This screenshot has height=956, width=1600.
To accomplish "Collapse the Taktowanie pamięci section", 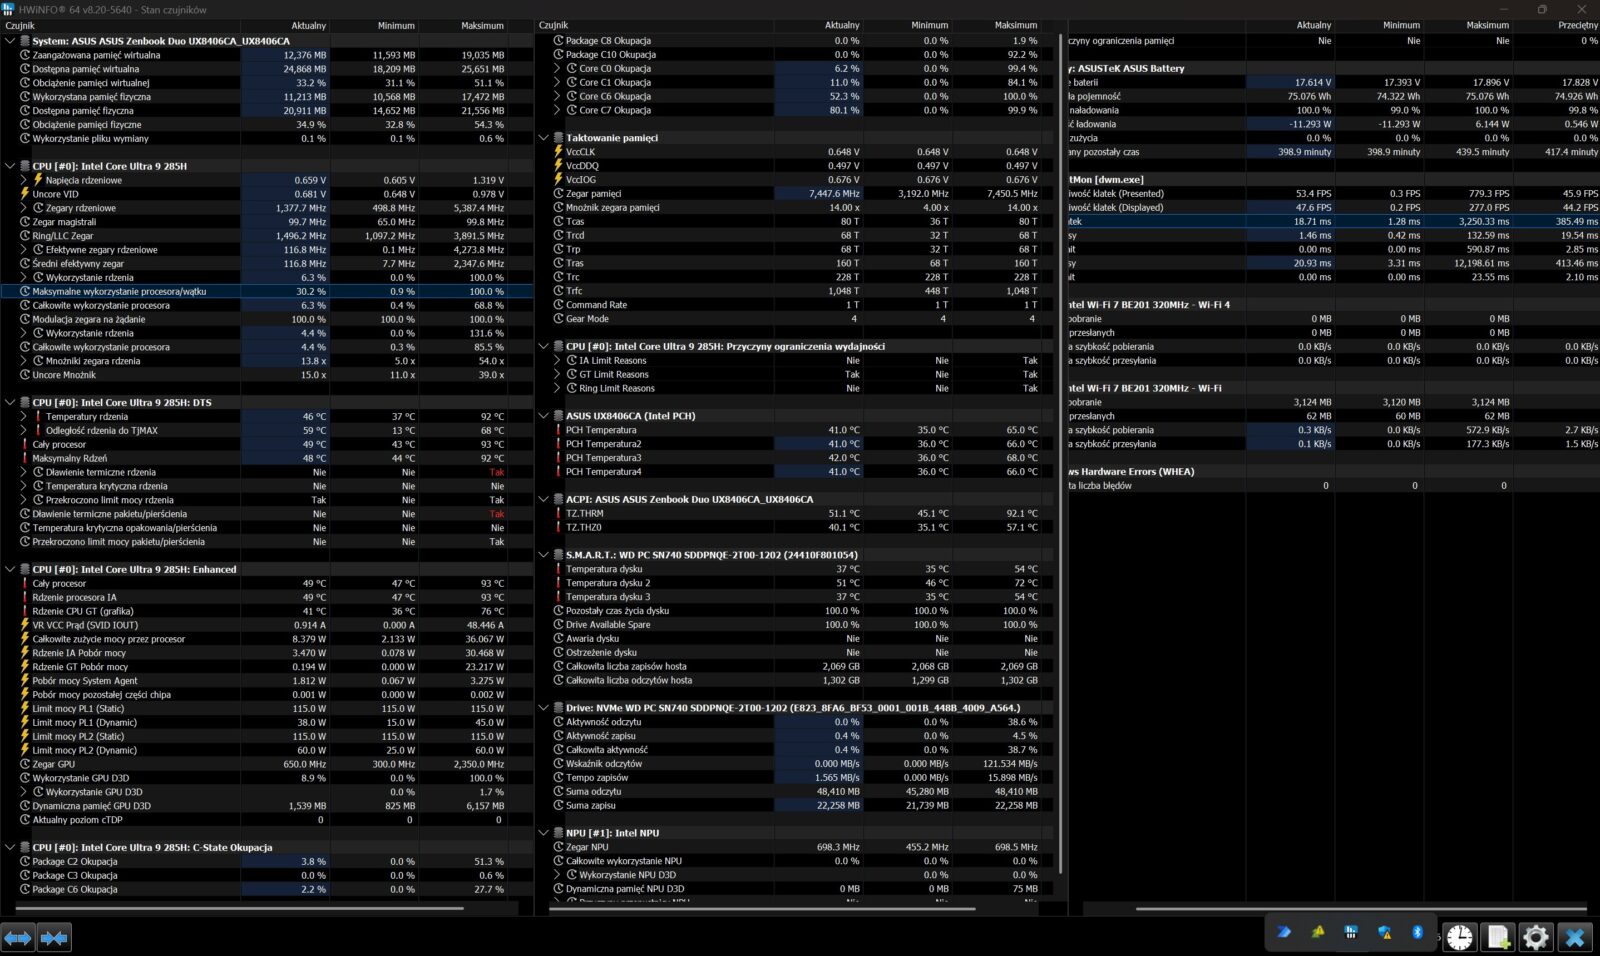I will 544,138.
